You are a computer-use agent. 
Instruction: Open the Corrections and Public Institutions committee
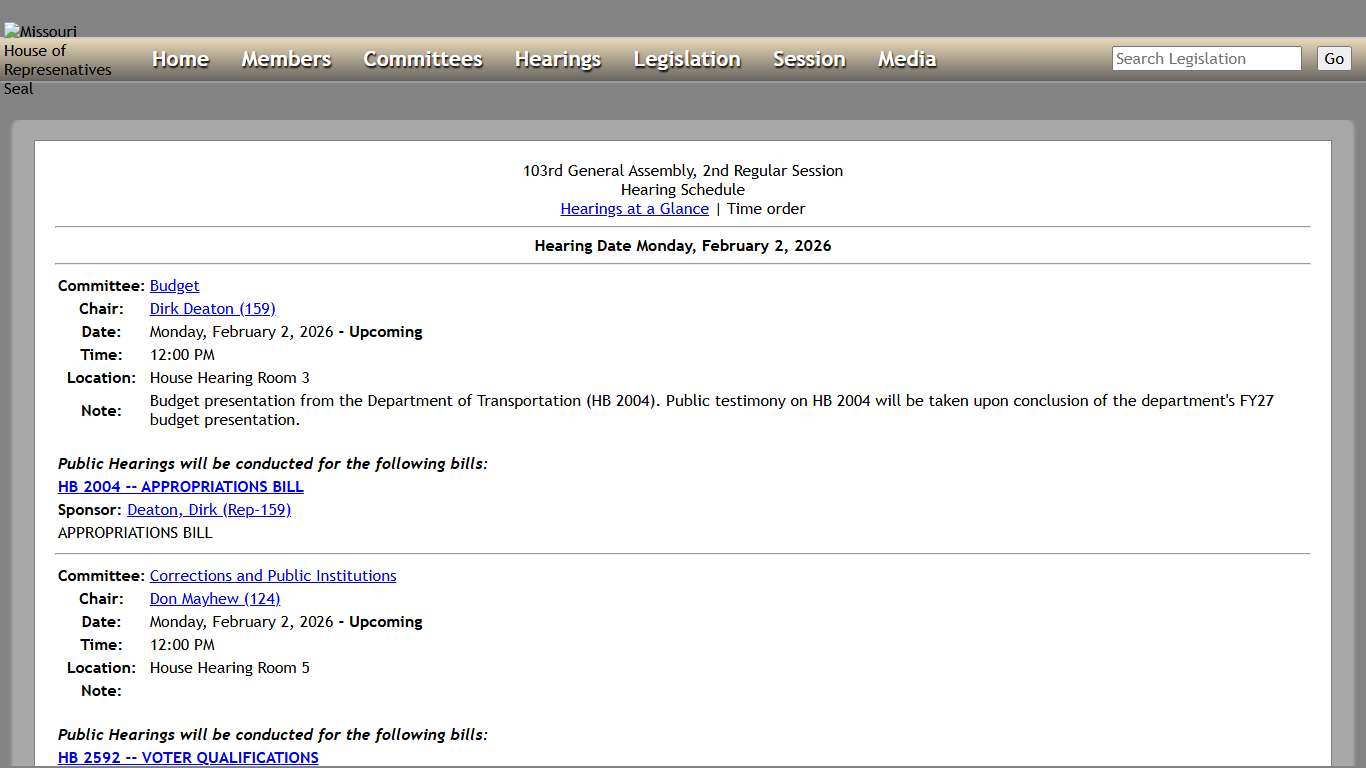[272, 575]
